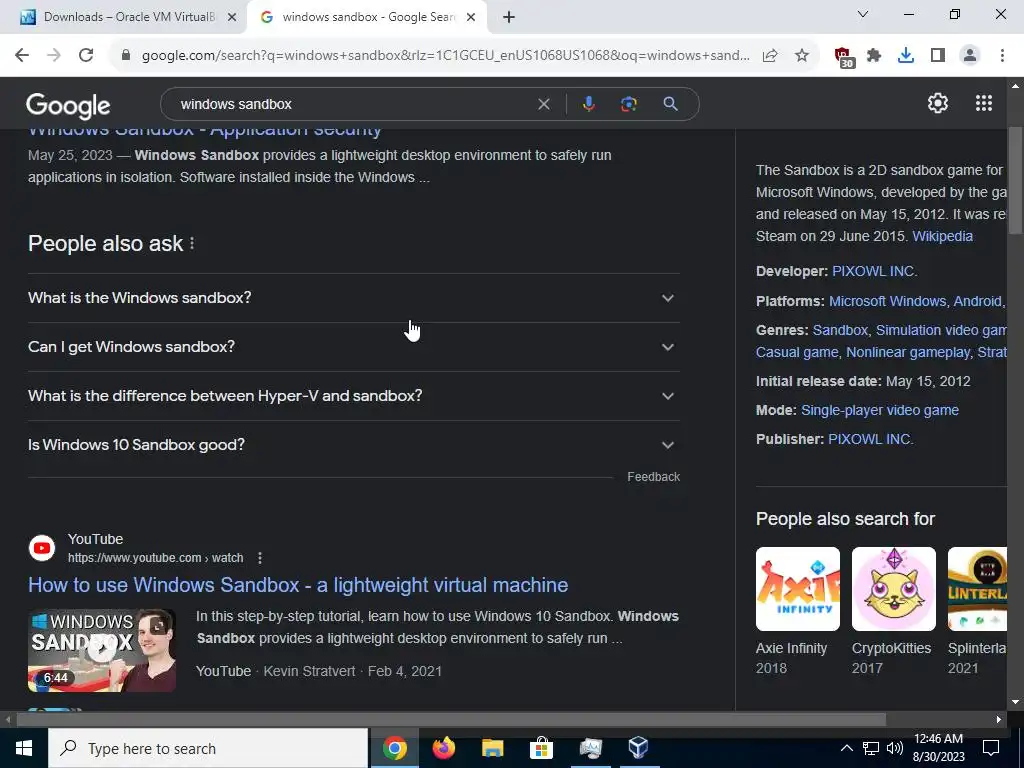Open the red extension icon with badge 30
This screenshot has width=1024, height=768.
click(844, 57)
